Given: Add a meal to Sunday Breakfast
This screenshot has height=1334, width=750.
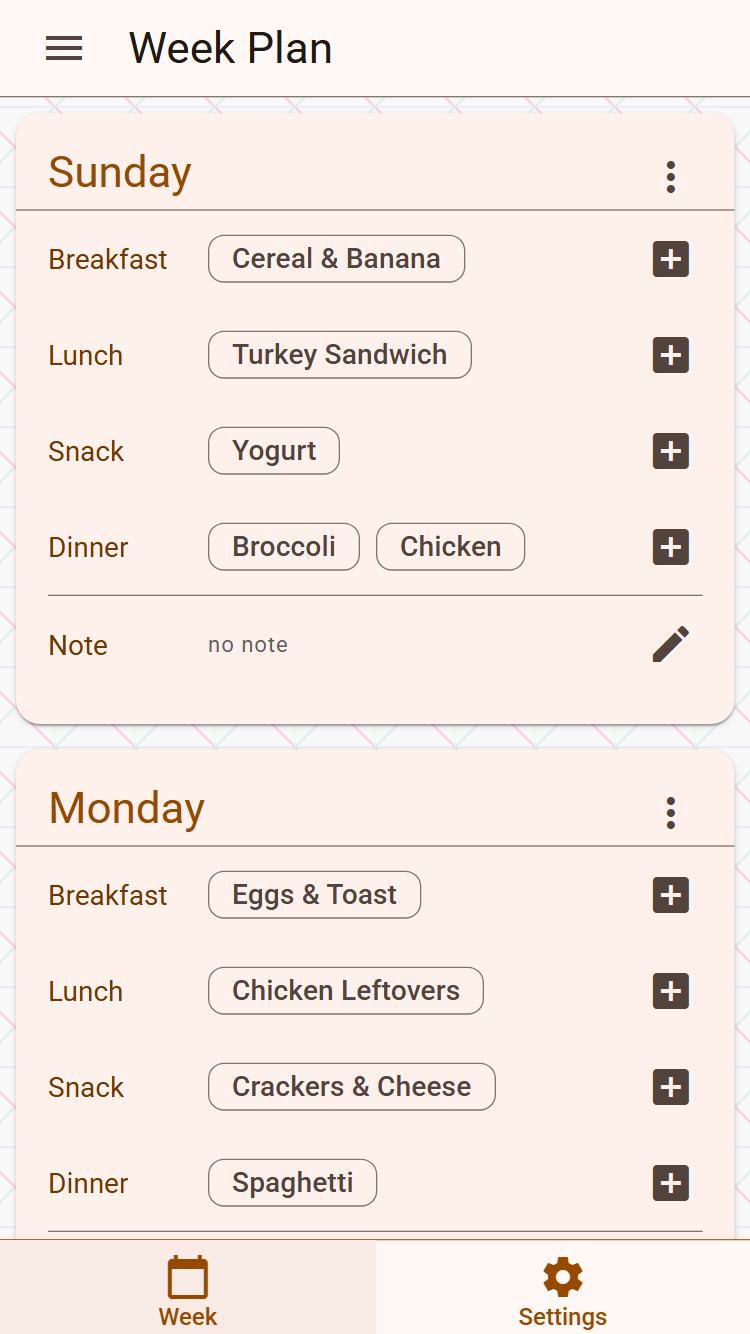Looking at the screenshot, I should click(x=670, y=259).
